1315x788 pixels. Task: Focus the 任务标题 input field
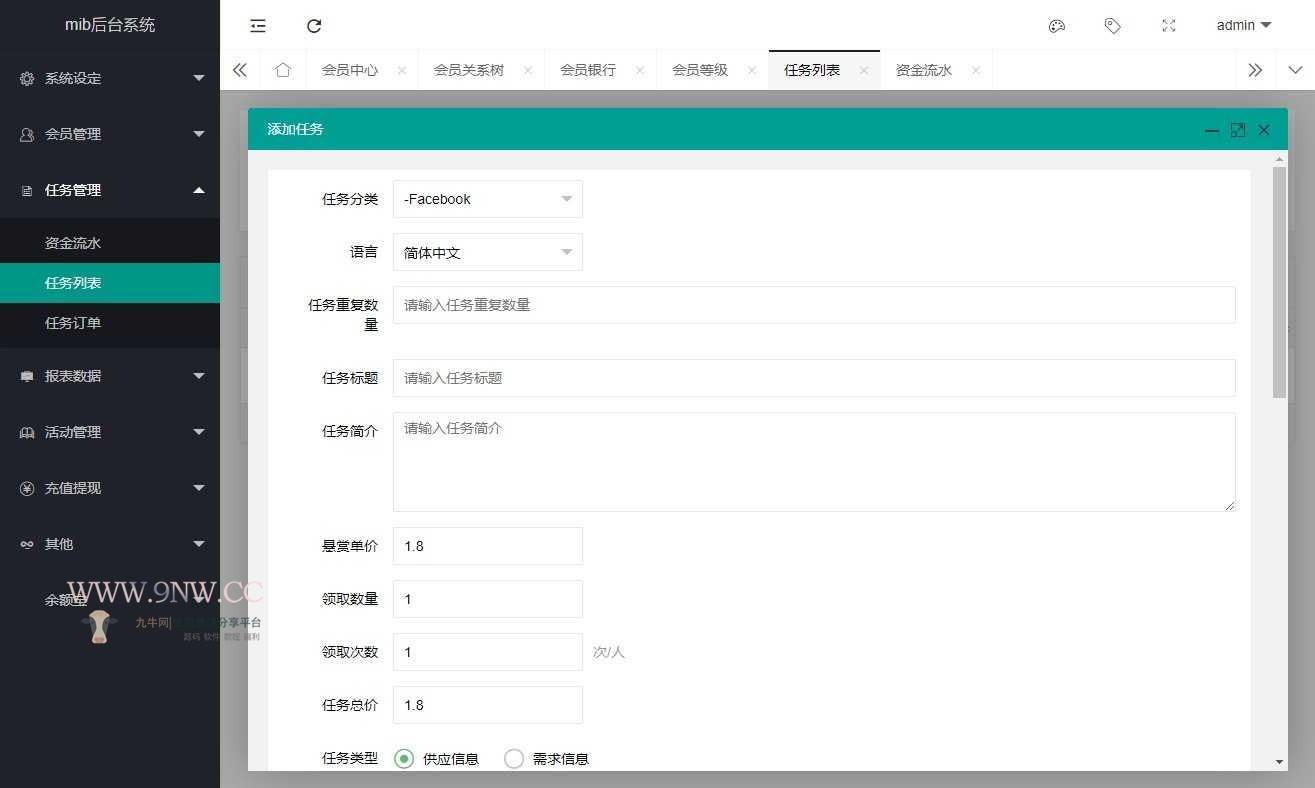pos(814,378)
